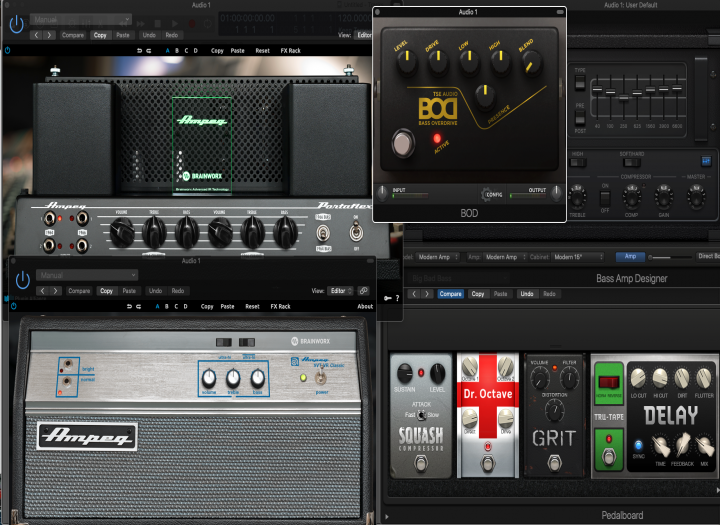Toggle the Delay Sync button
This screenshot has height=525, width=720.
click(x=638, y=445)
